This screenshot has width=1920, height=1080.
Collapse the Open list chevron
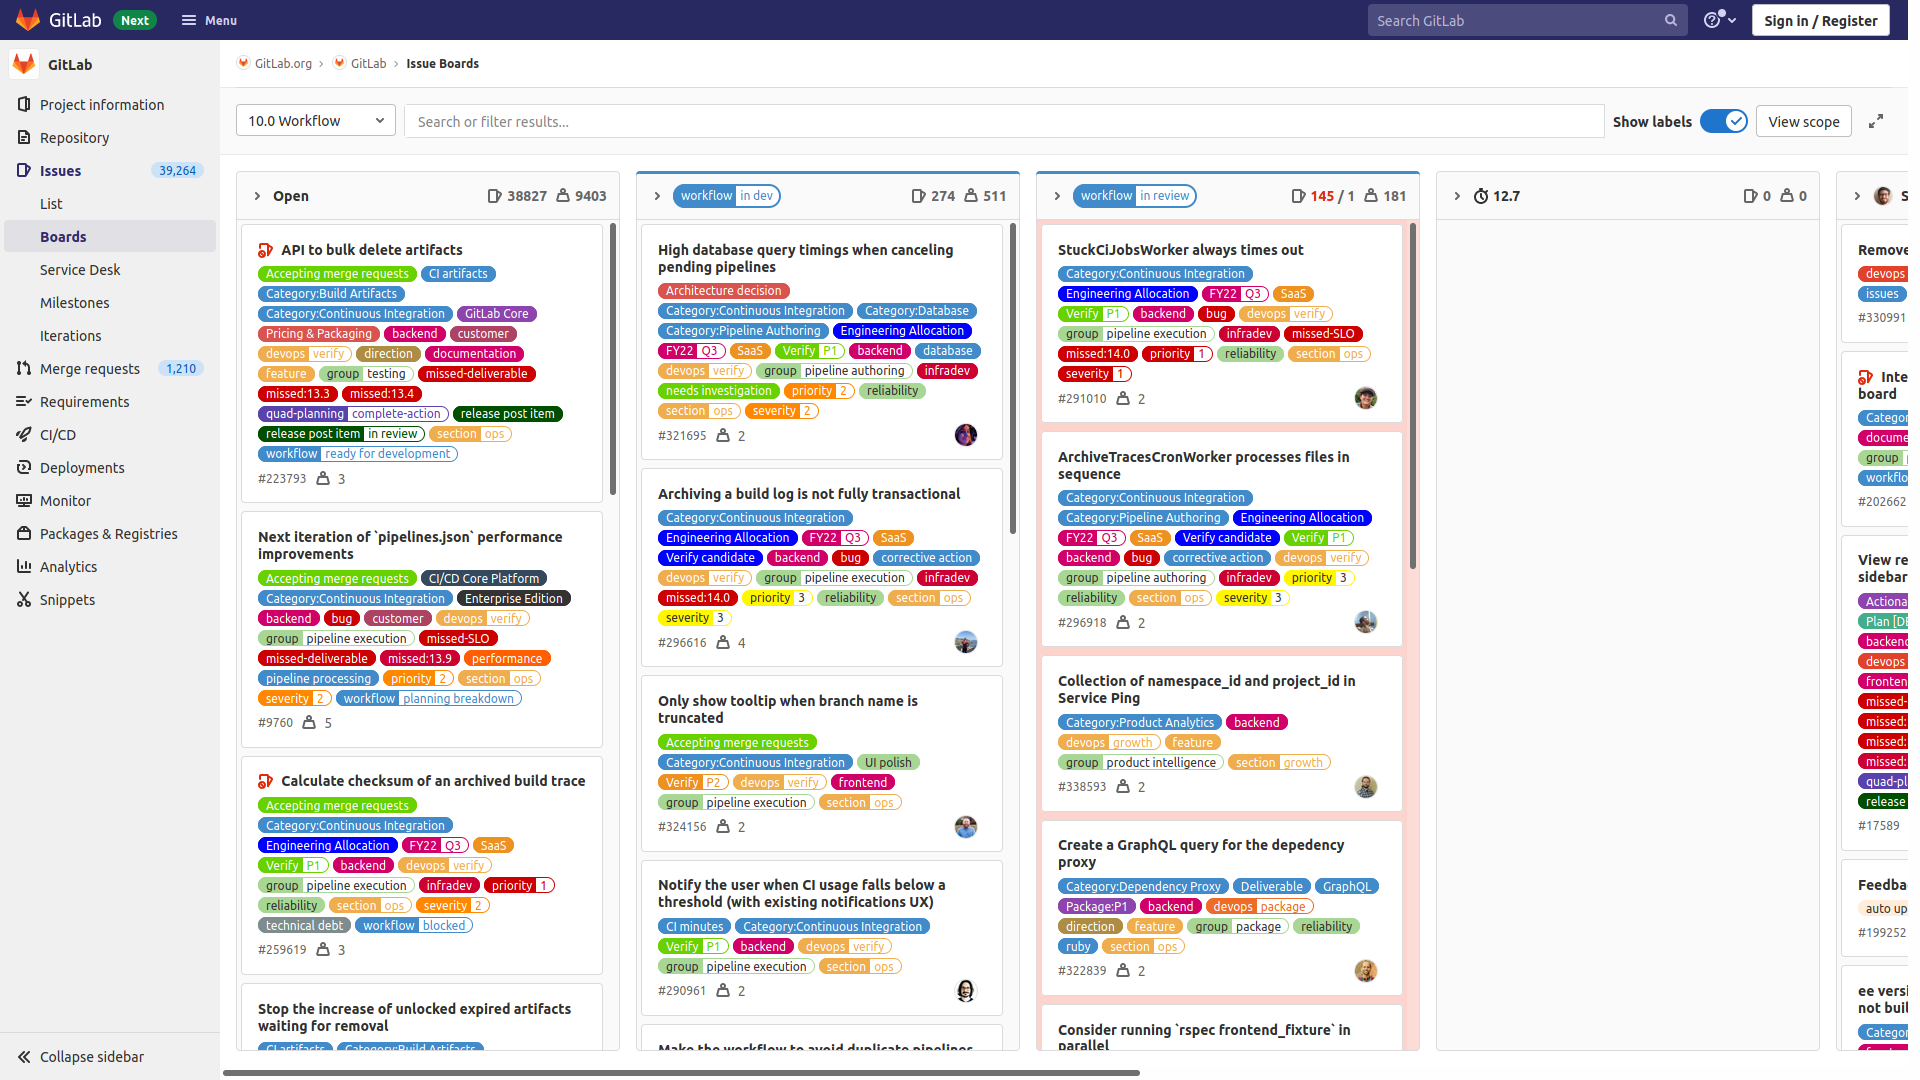tap(257, 196)
